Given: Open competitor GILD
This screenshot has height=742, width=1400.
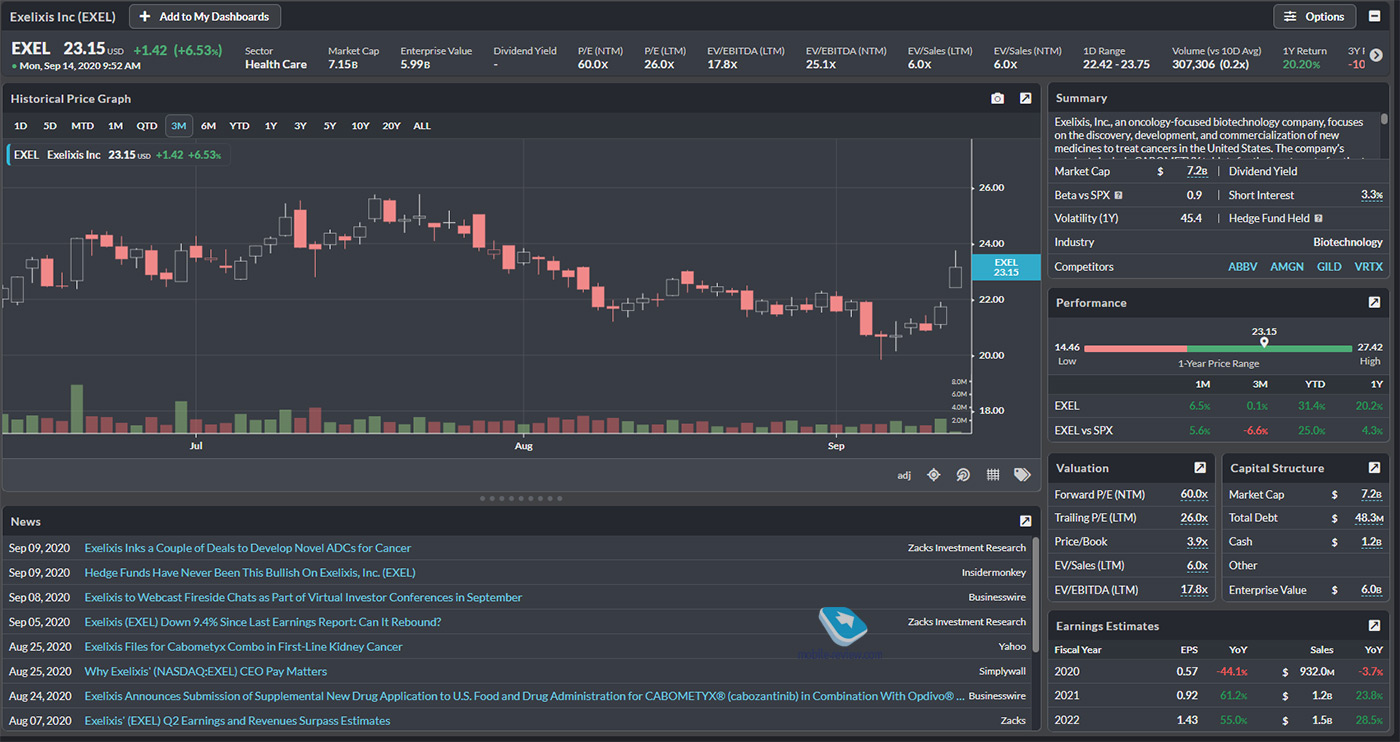Looking at the screenshot, I should tap(1329, 267).
